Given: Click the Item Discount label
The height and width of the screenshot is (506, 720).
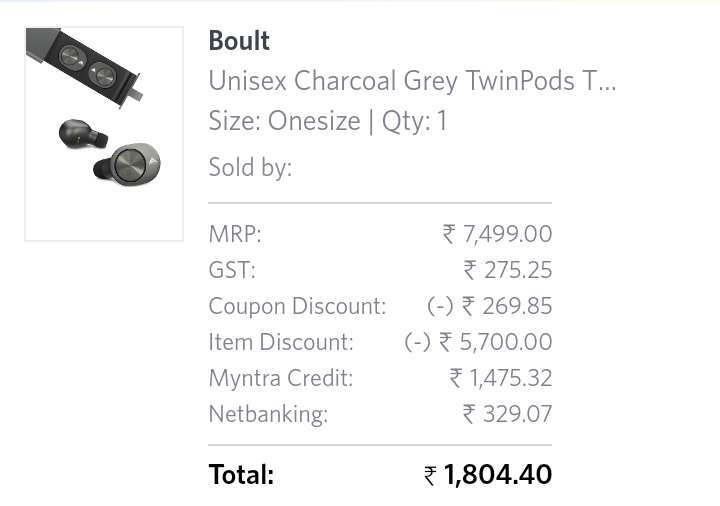Looking at the screenshot, I should pos(281,342).
